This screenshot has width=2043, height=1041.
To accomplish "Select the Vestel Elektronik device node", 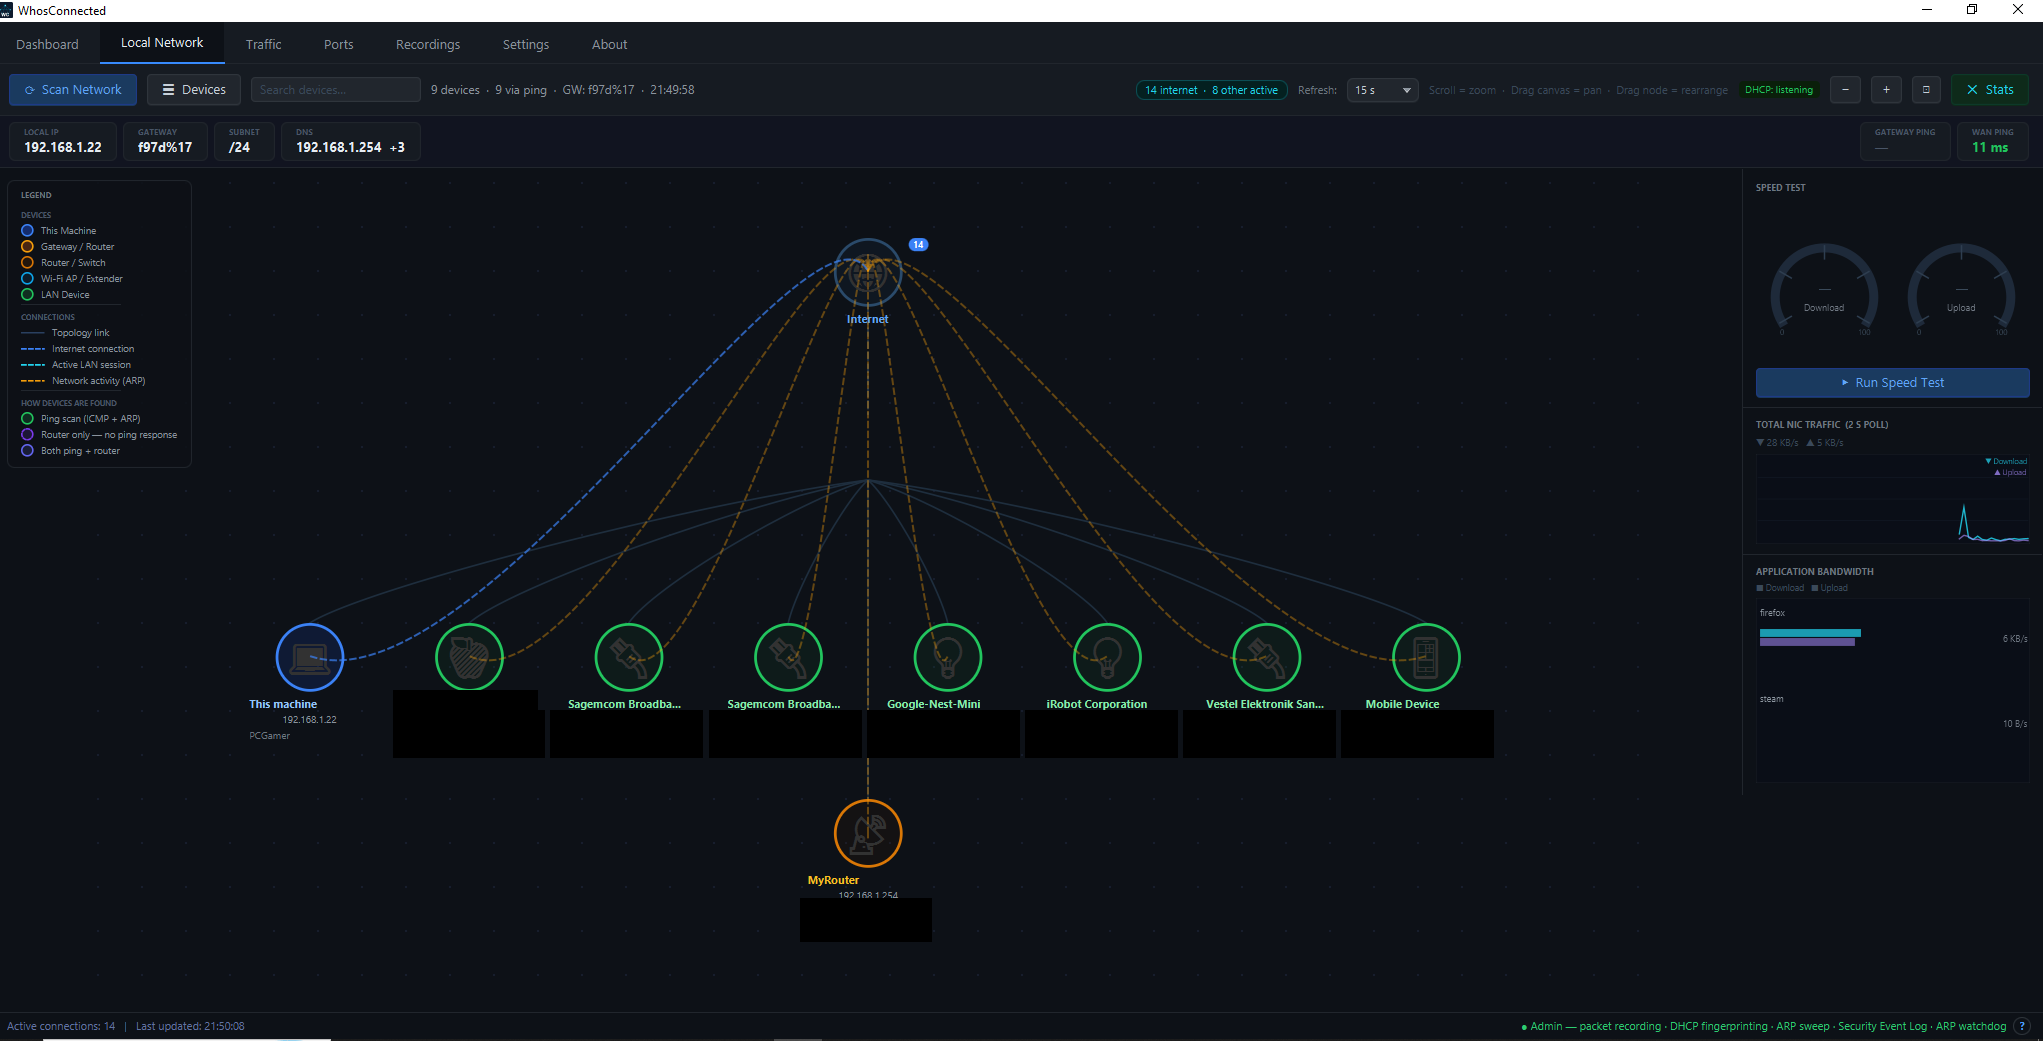I will [x=1267, y=657].
